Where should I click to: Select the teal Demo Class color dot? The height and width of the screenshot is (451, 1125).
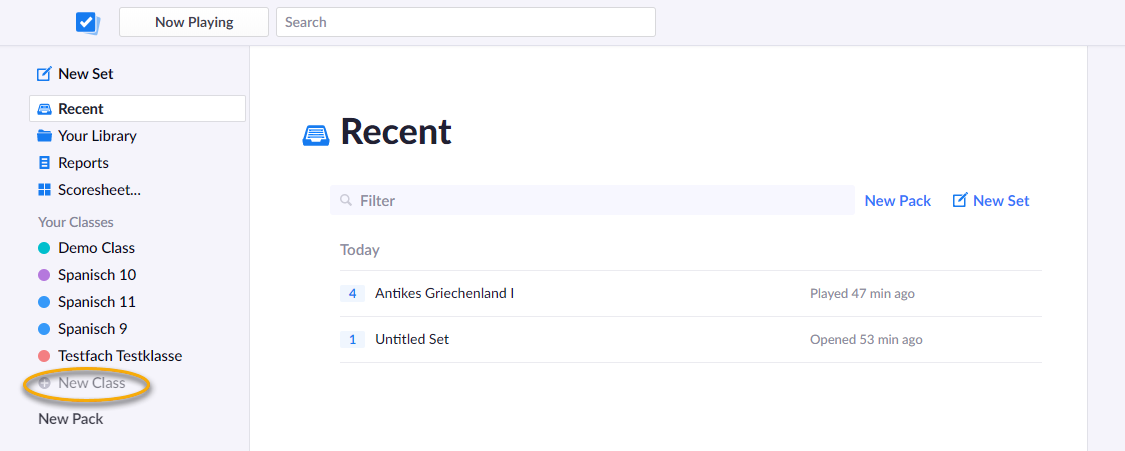(44, 248)
